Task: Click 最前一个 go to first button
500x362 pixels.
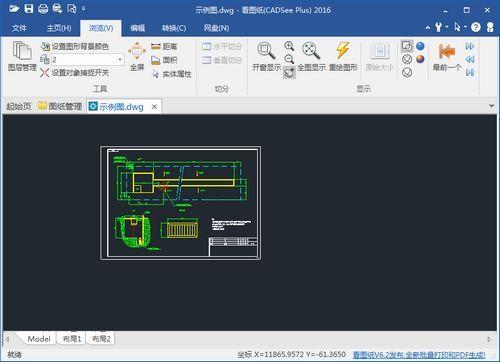Action: (447, 56)
